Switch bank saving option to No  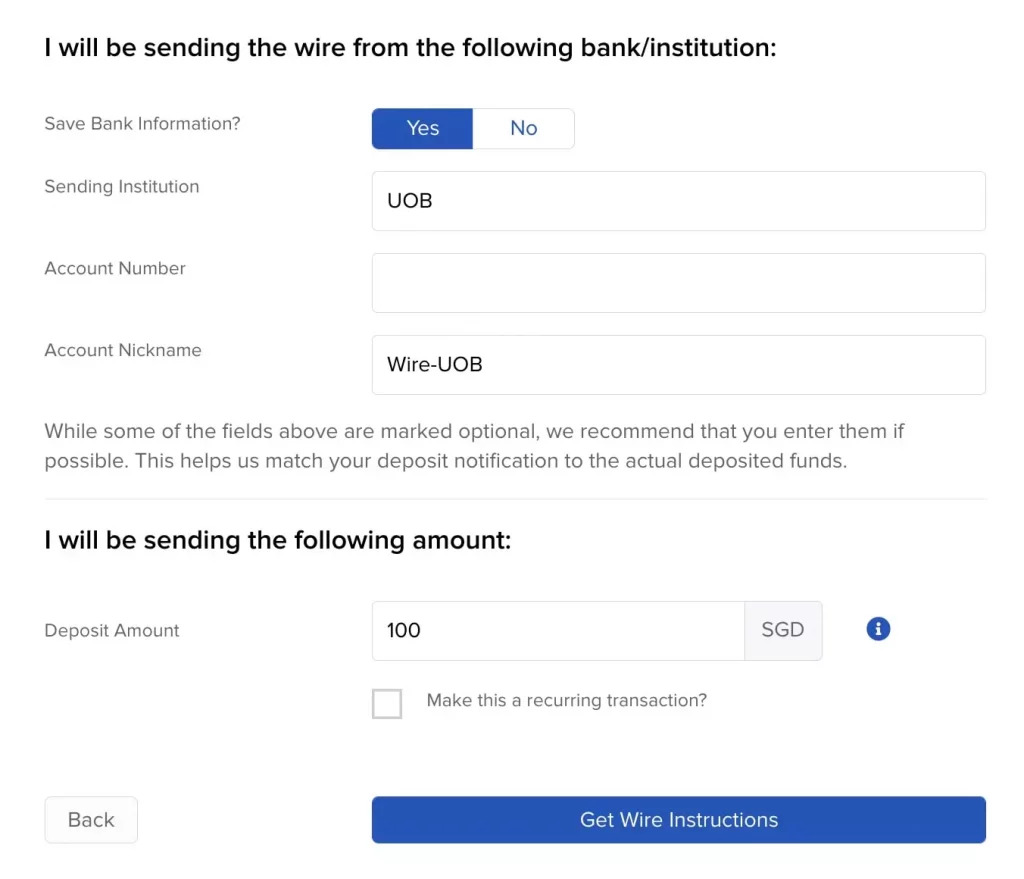(523, 128)
